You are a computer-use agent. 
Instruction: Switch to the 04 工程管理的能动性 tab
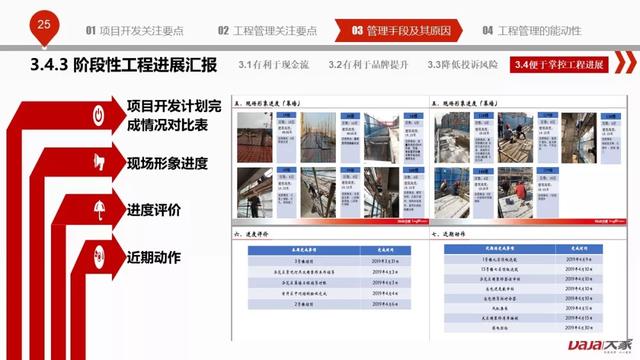532,31
